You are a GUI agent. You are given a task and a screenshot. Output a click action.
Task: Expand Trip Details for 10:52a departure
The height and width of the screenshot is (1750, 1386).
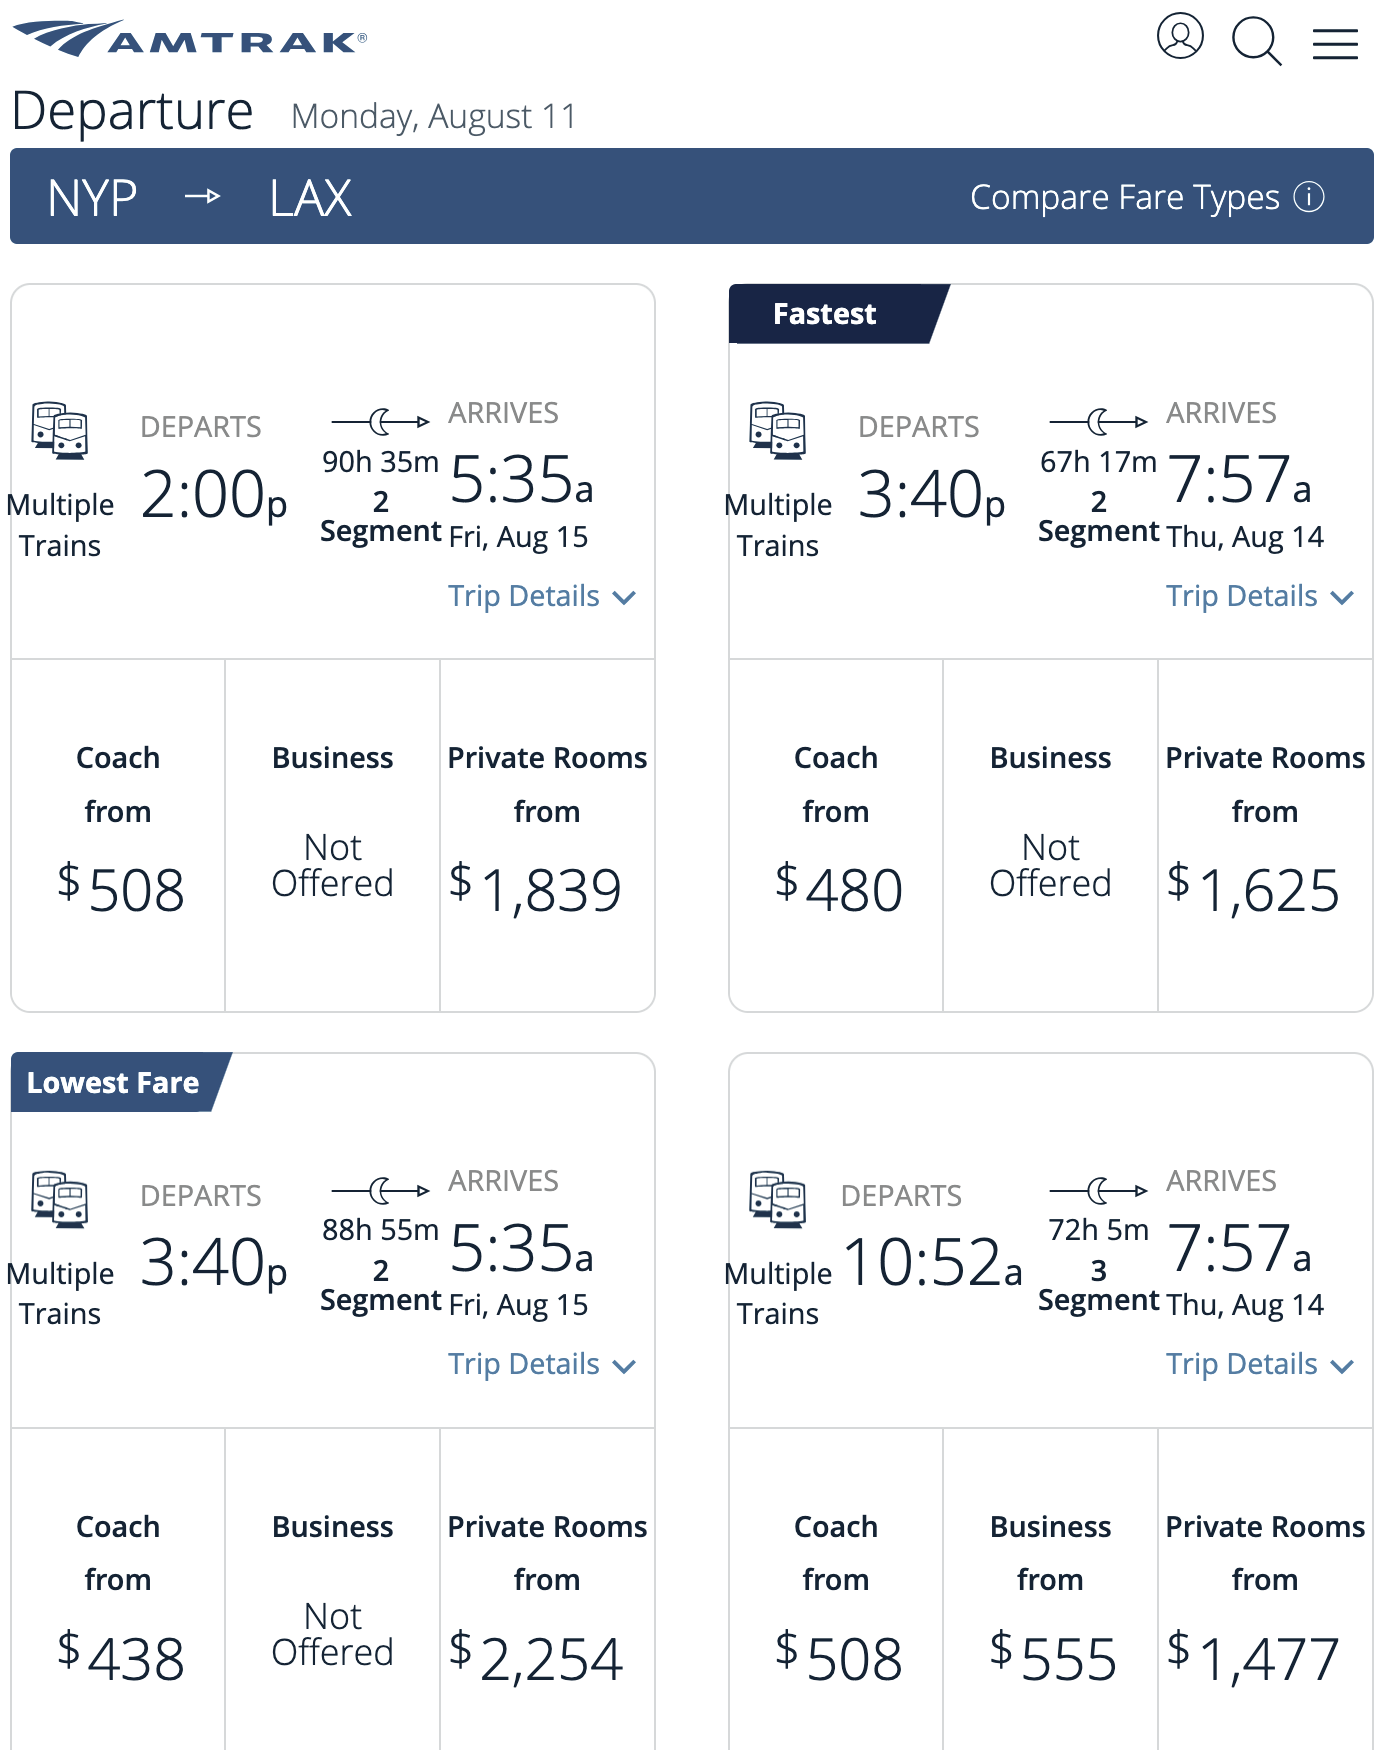(1260, 1364)
